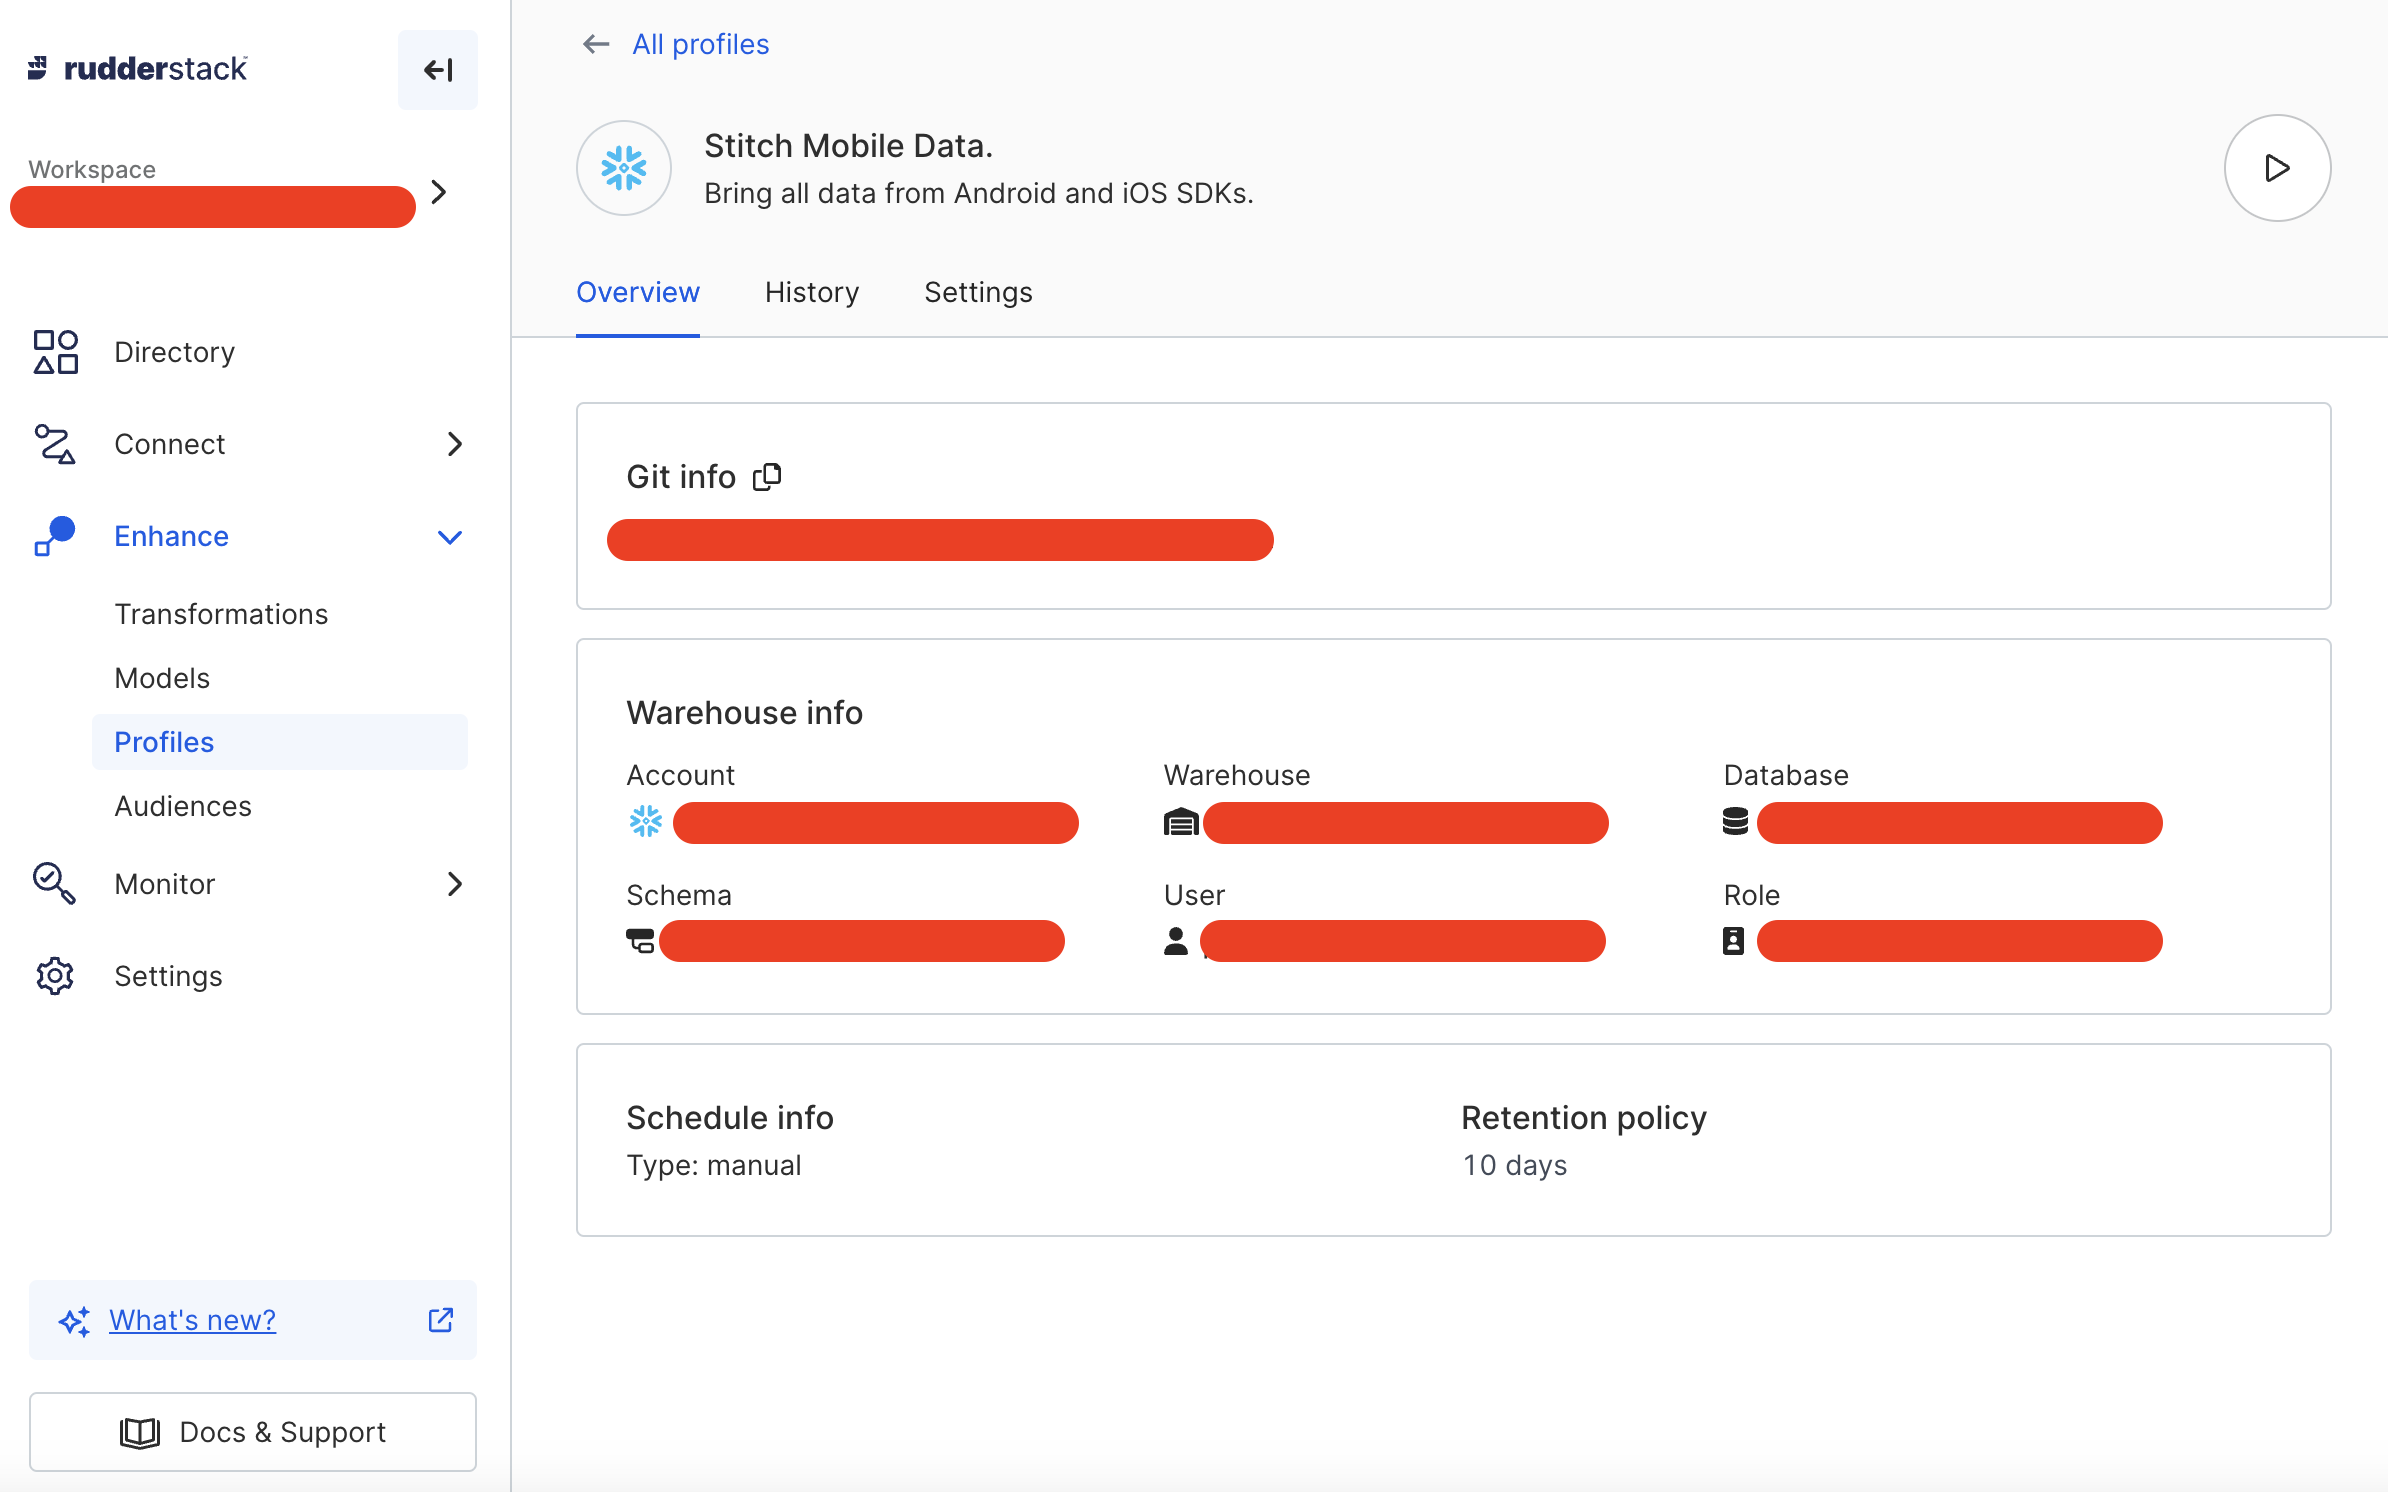Image resolution: width=2388 pixels, height=1492 pixels.
Task: Open Directory in the sidebar
Action: click(174, 352)
